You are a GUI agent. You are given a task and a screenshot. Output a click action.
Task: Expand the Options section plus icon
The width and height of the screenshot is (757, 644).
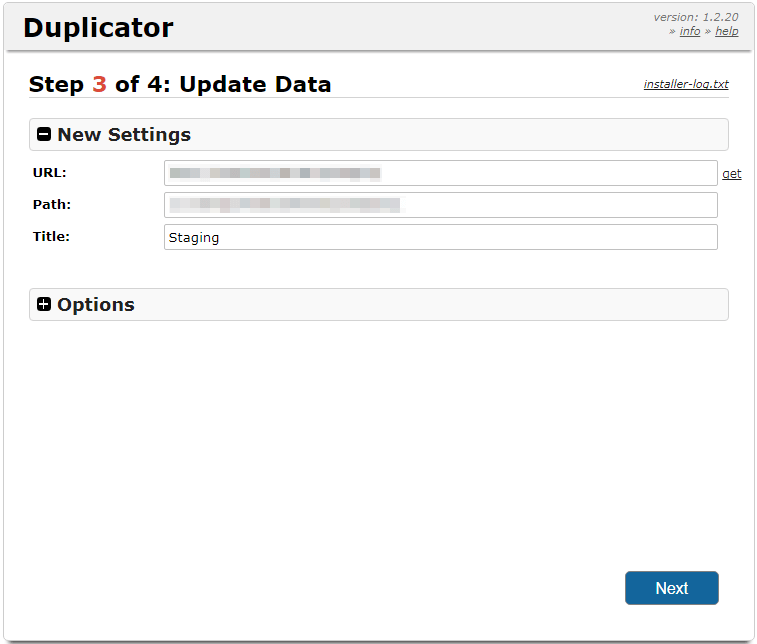click(44, 304)
